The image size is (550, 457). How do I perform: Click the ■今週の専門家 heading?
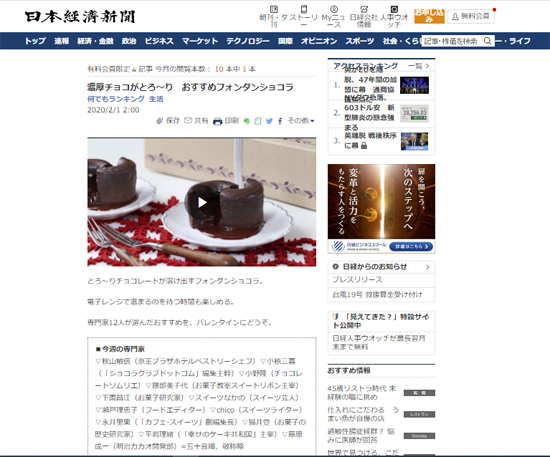coord(120,349)
